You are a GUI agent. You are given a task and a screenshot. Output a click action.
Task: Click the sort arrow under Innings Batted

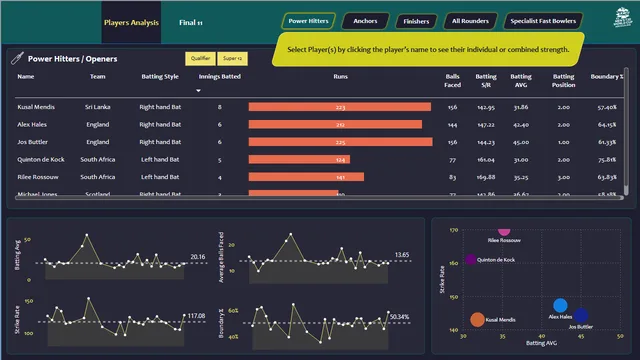pyautogui.click(x=198, y=91)
